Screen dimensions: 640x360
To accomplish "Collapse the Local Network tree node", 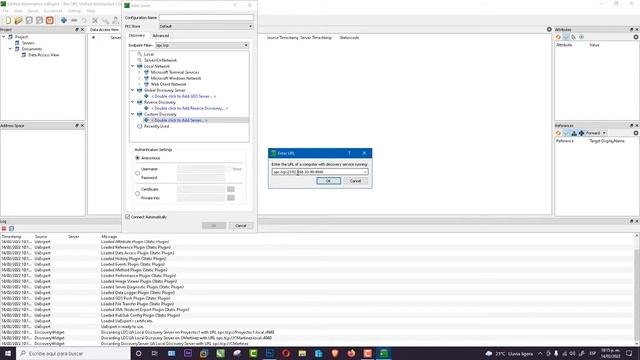I will [x=133, y=66].
